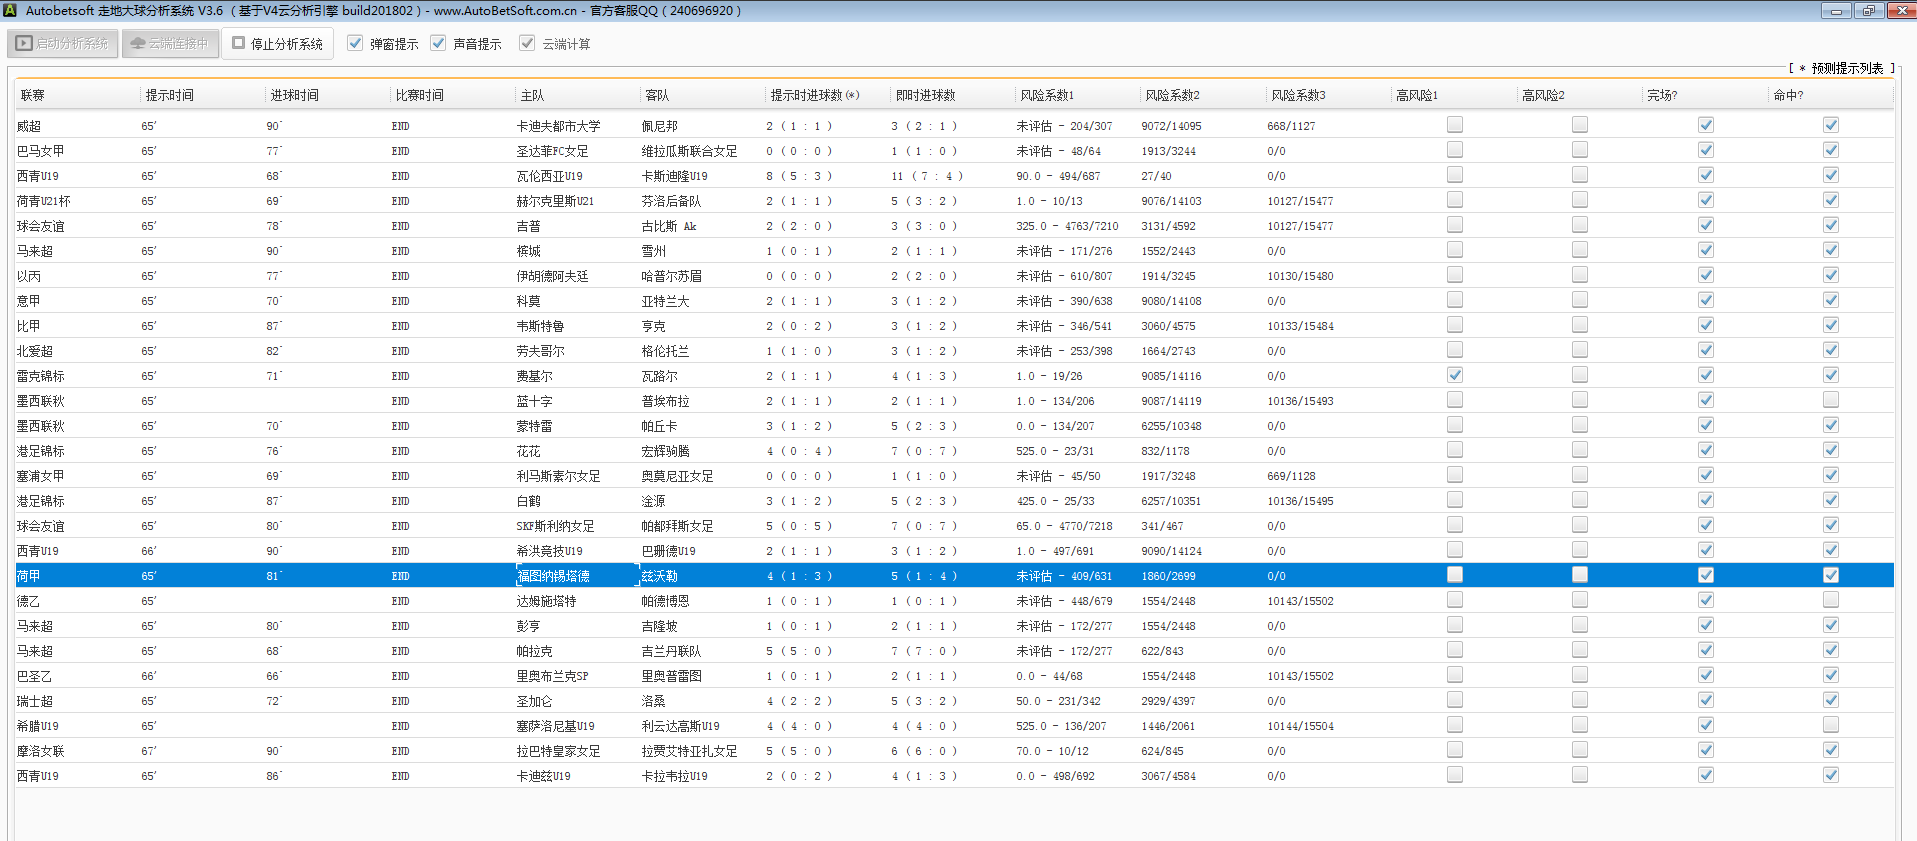Check 命中? for the 蓝十字 row
Image resolution: width=1917 pixels, height=841 pixels.
point(1830,400)
